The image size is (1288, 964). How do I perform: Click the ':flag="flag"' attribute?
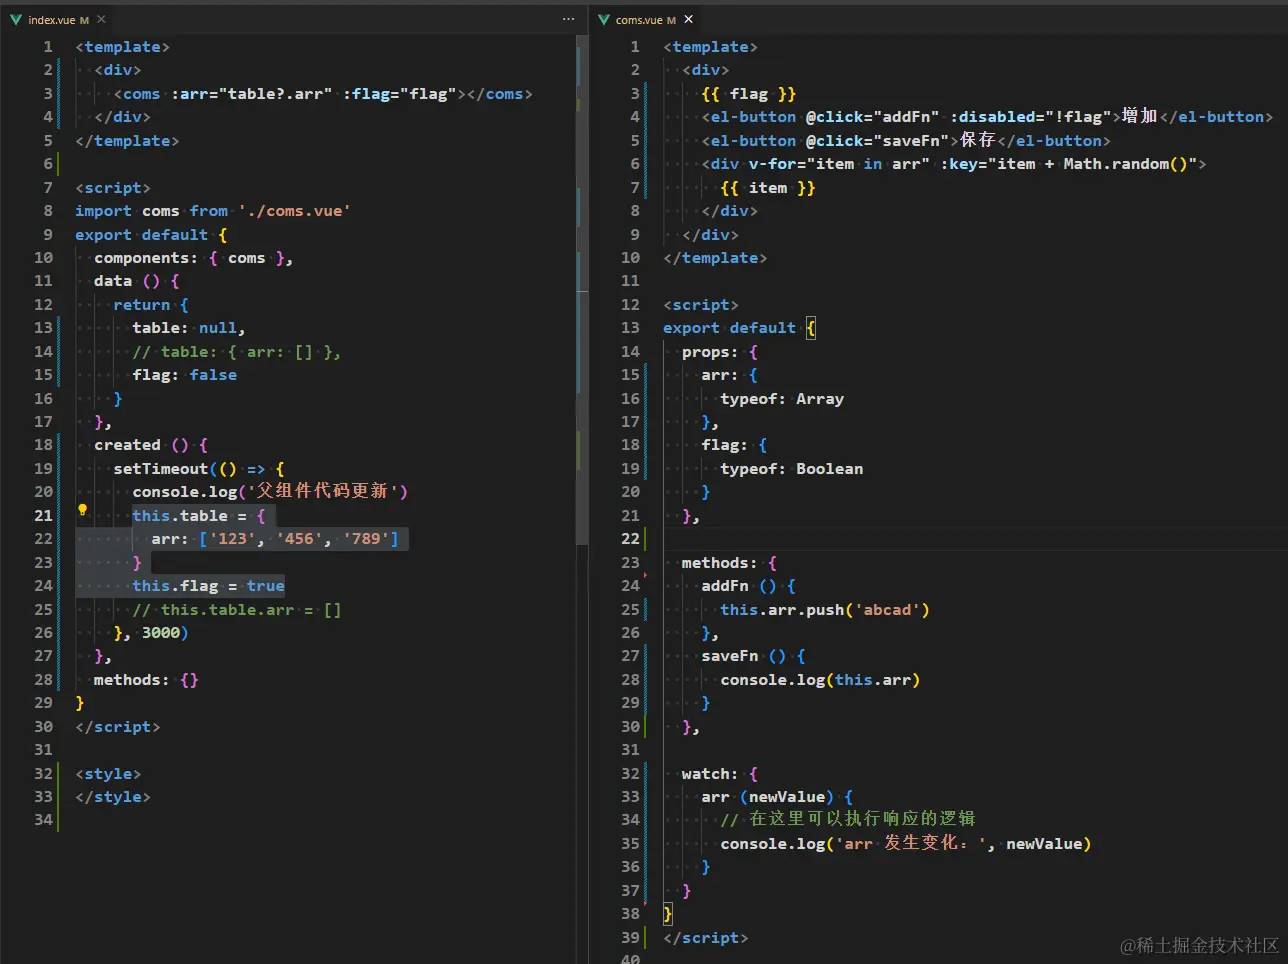(x=399, y=94)
